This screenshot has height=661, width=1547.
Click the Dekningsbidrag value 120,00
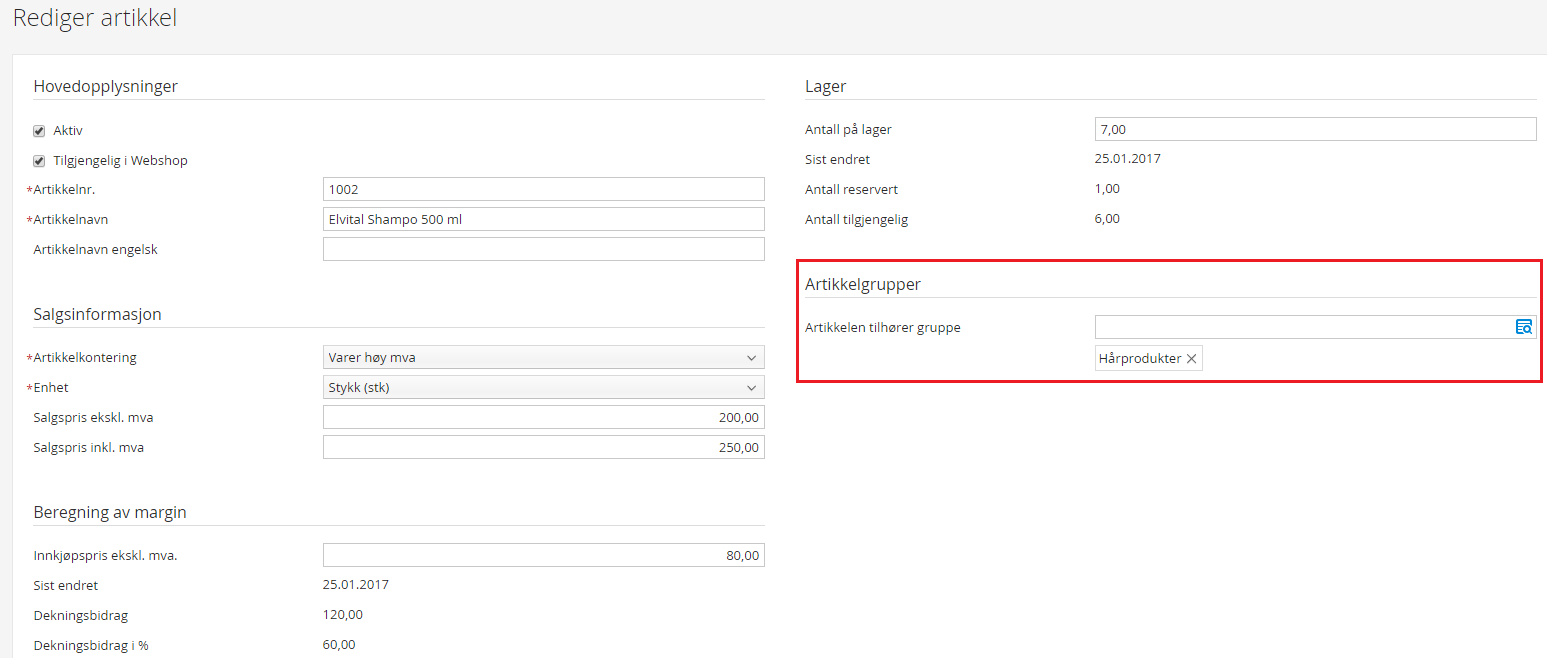tap(343, 615)
